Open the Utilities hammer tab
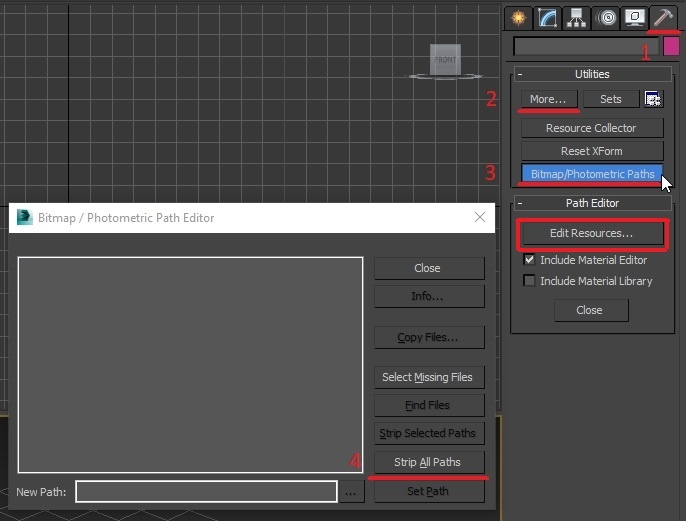Screen dimensions: 686x521 pos(663,18)
